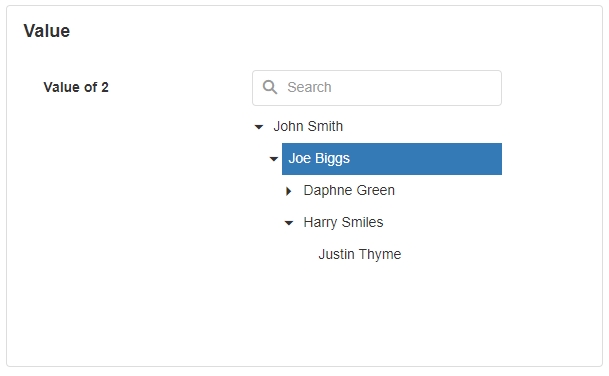The image size is (609, 376).
Task: Click the Search placeholder text
Action: pos(309,87)
